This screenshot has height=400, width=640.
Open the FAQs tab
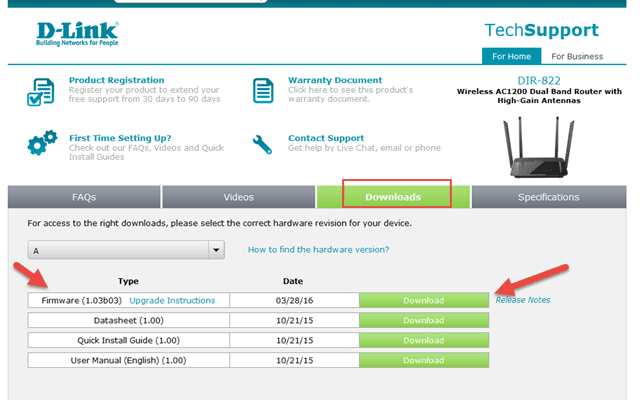(84, 197)
